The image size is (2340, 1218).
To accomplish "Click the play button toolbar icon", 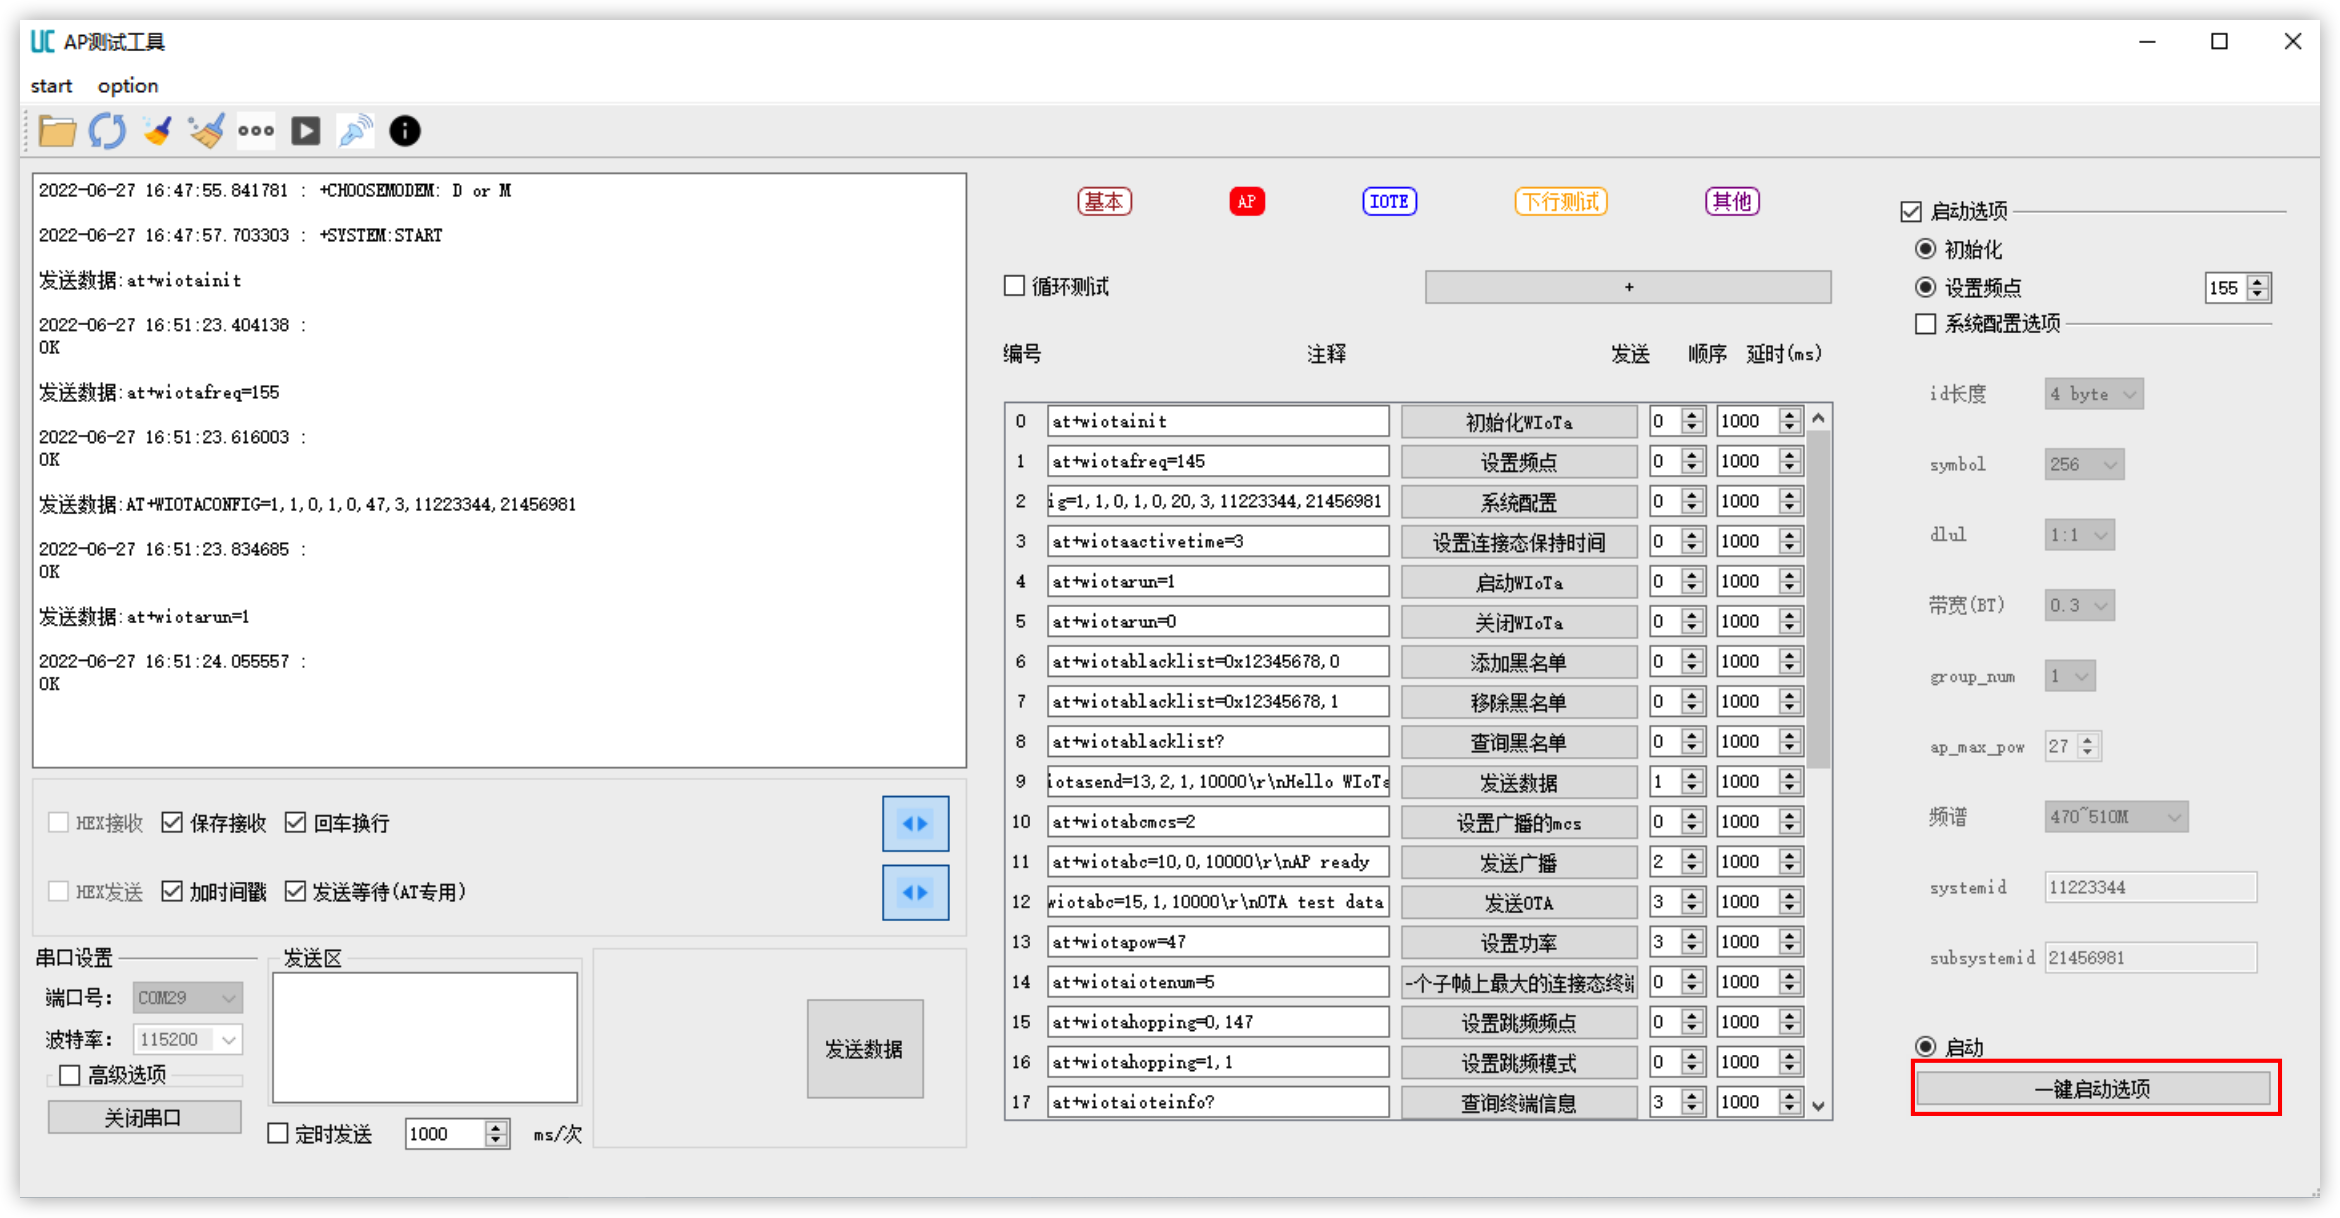I will [306, 131].
